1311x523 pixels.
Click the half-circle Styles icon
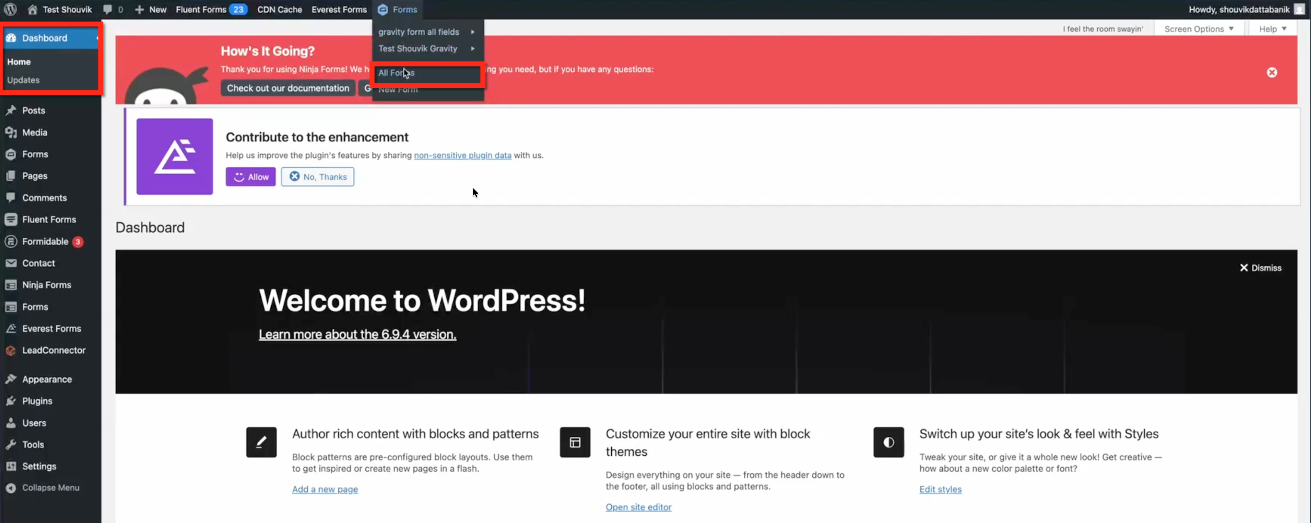pos(889,442)
